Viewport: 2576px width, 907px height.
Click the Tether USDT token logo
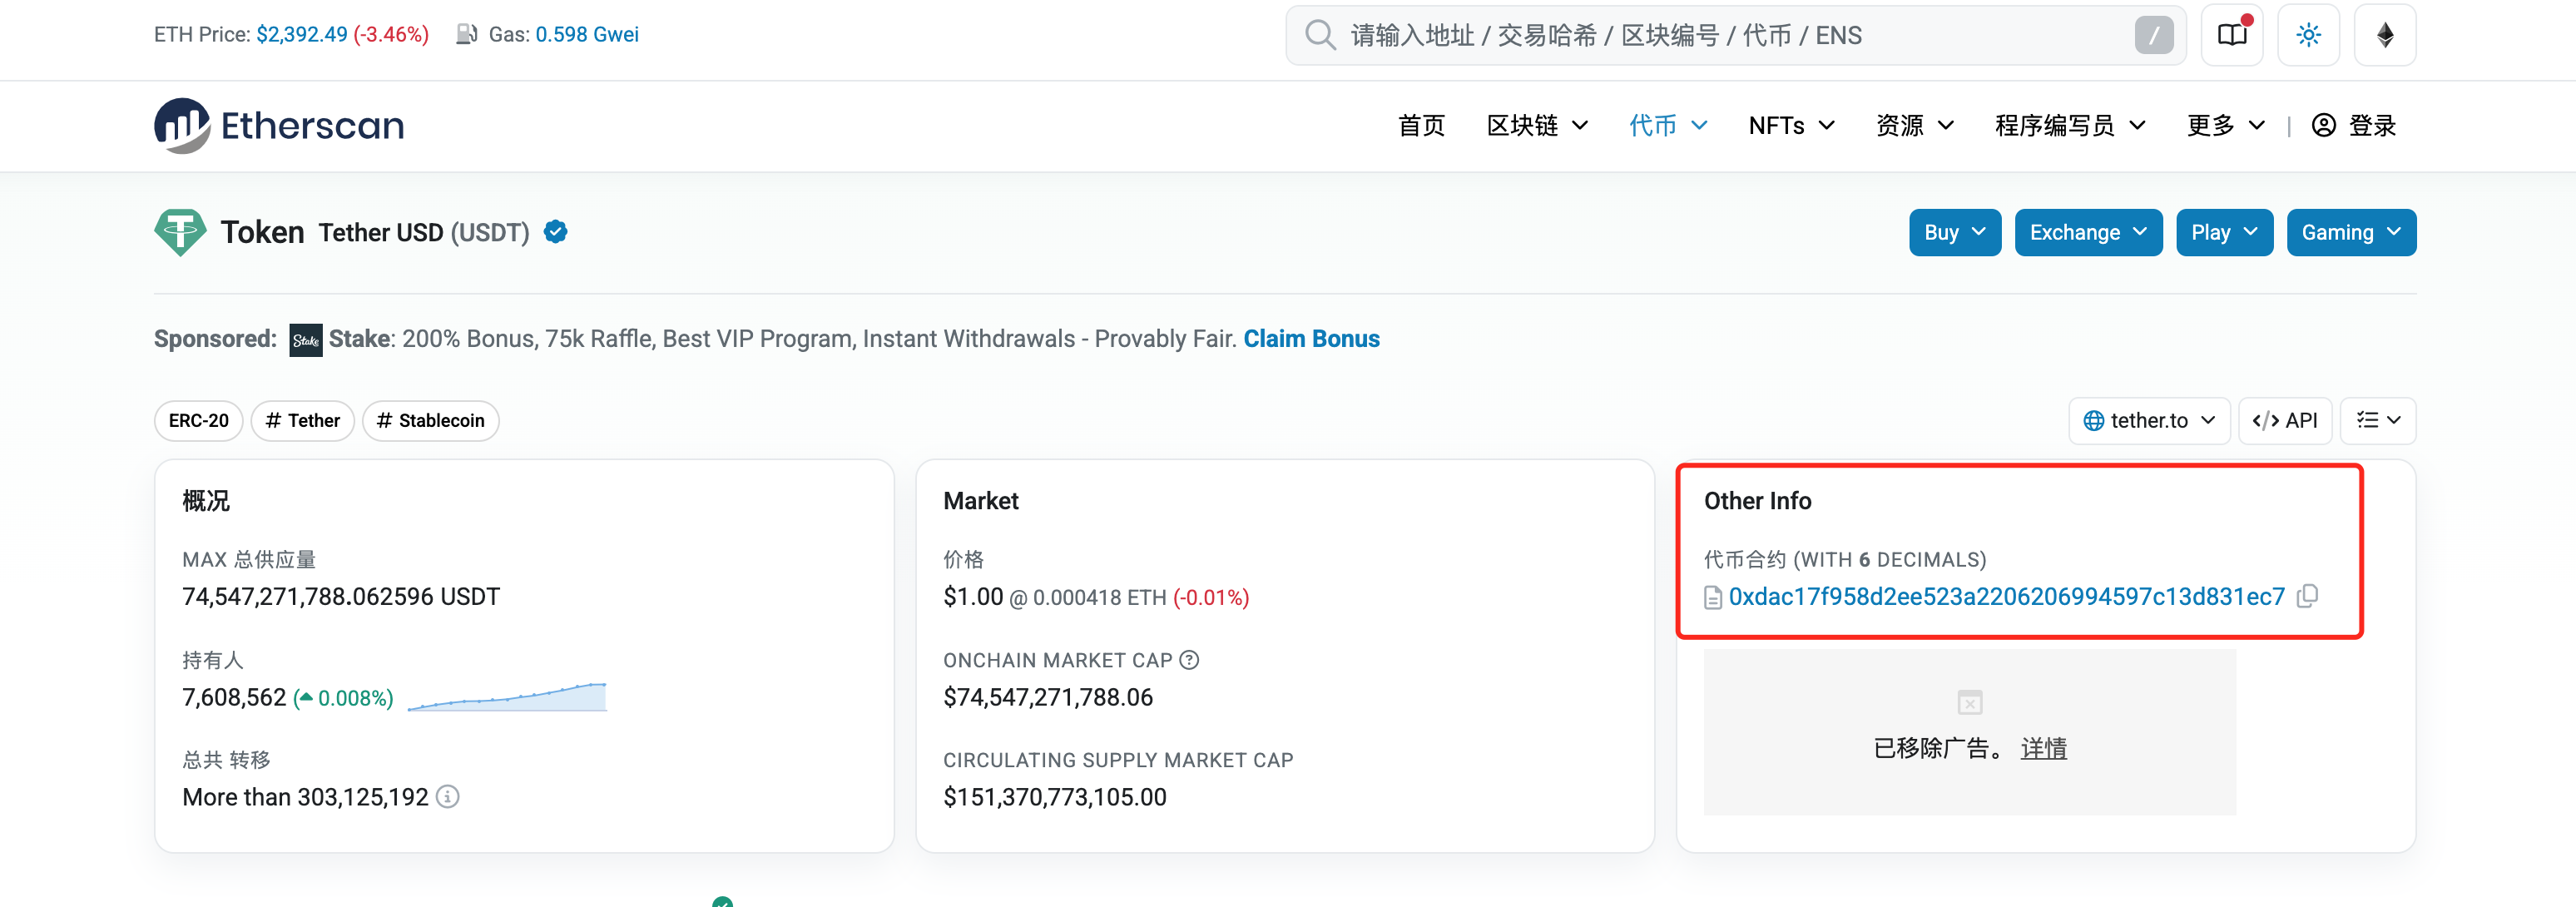click(180, 232)
